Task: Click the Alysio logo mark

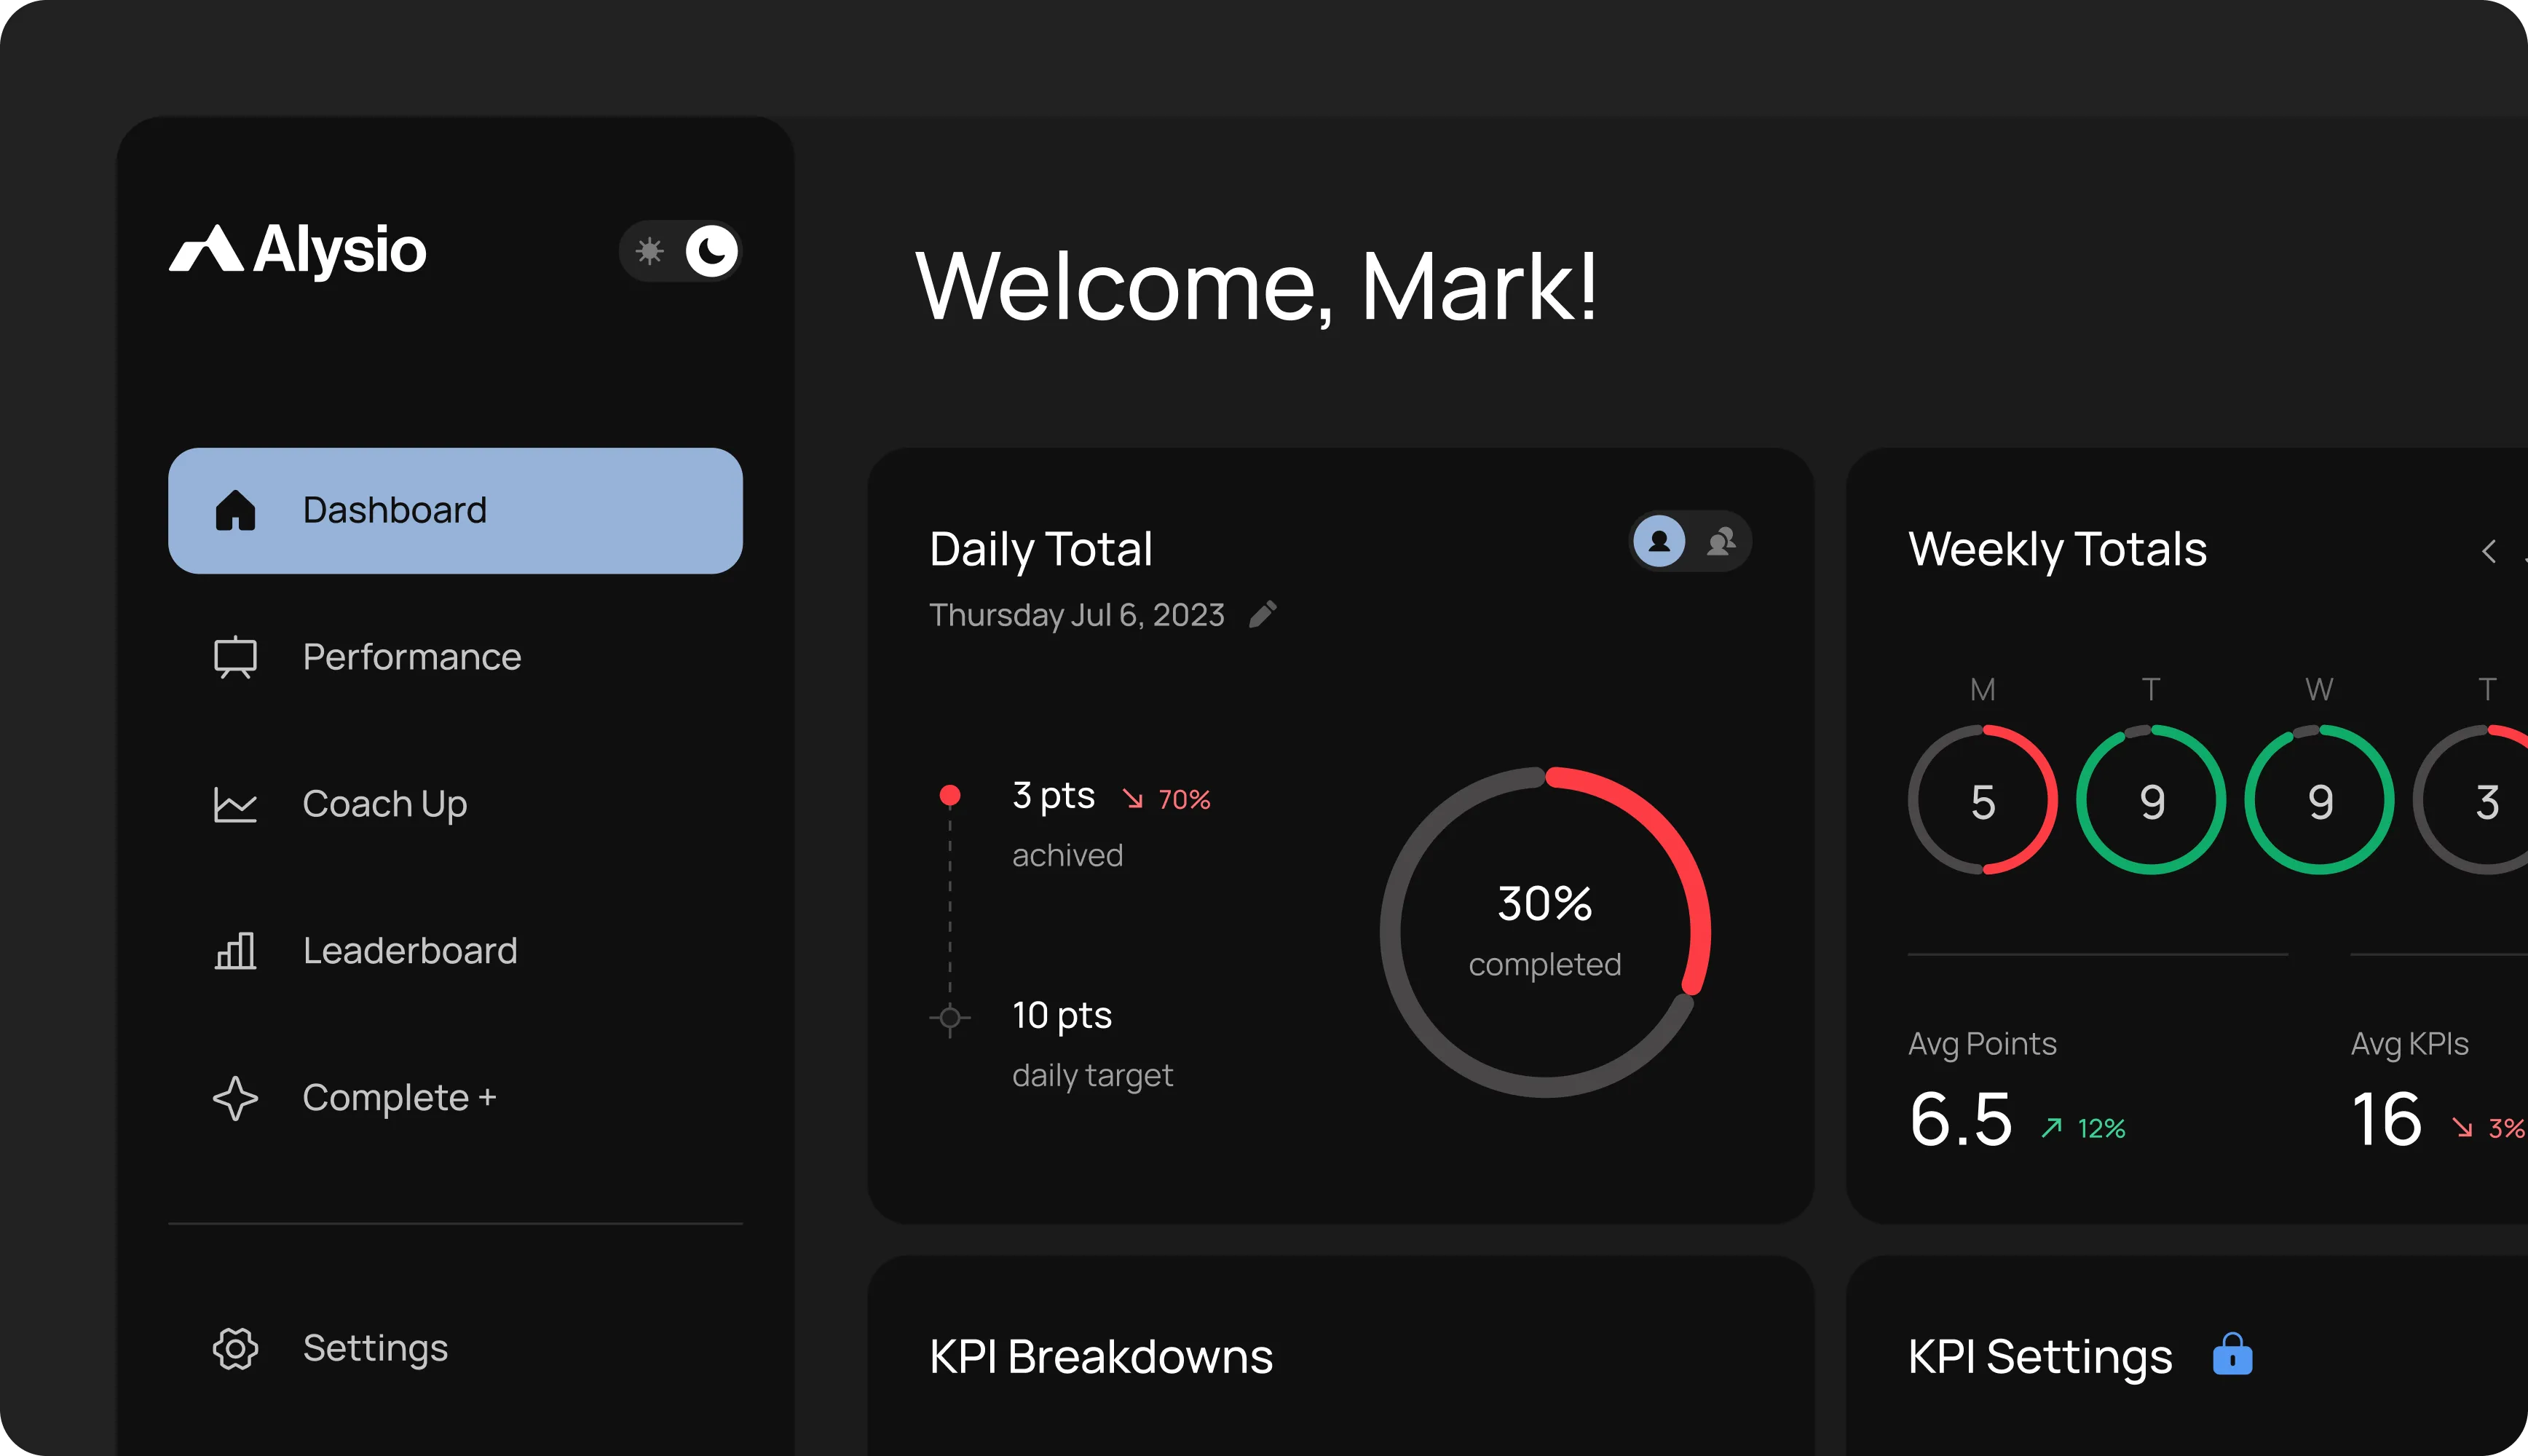Action: (205, 250)
